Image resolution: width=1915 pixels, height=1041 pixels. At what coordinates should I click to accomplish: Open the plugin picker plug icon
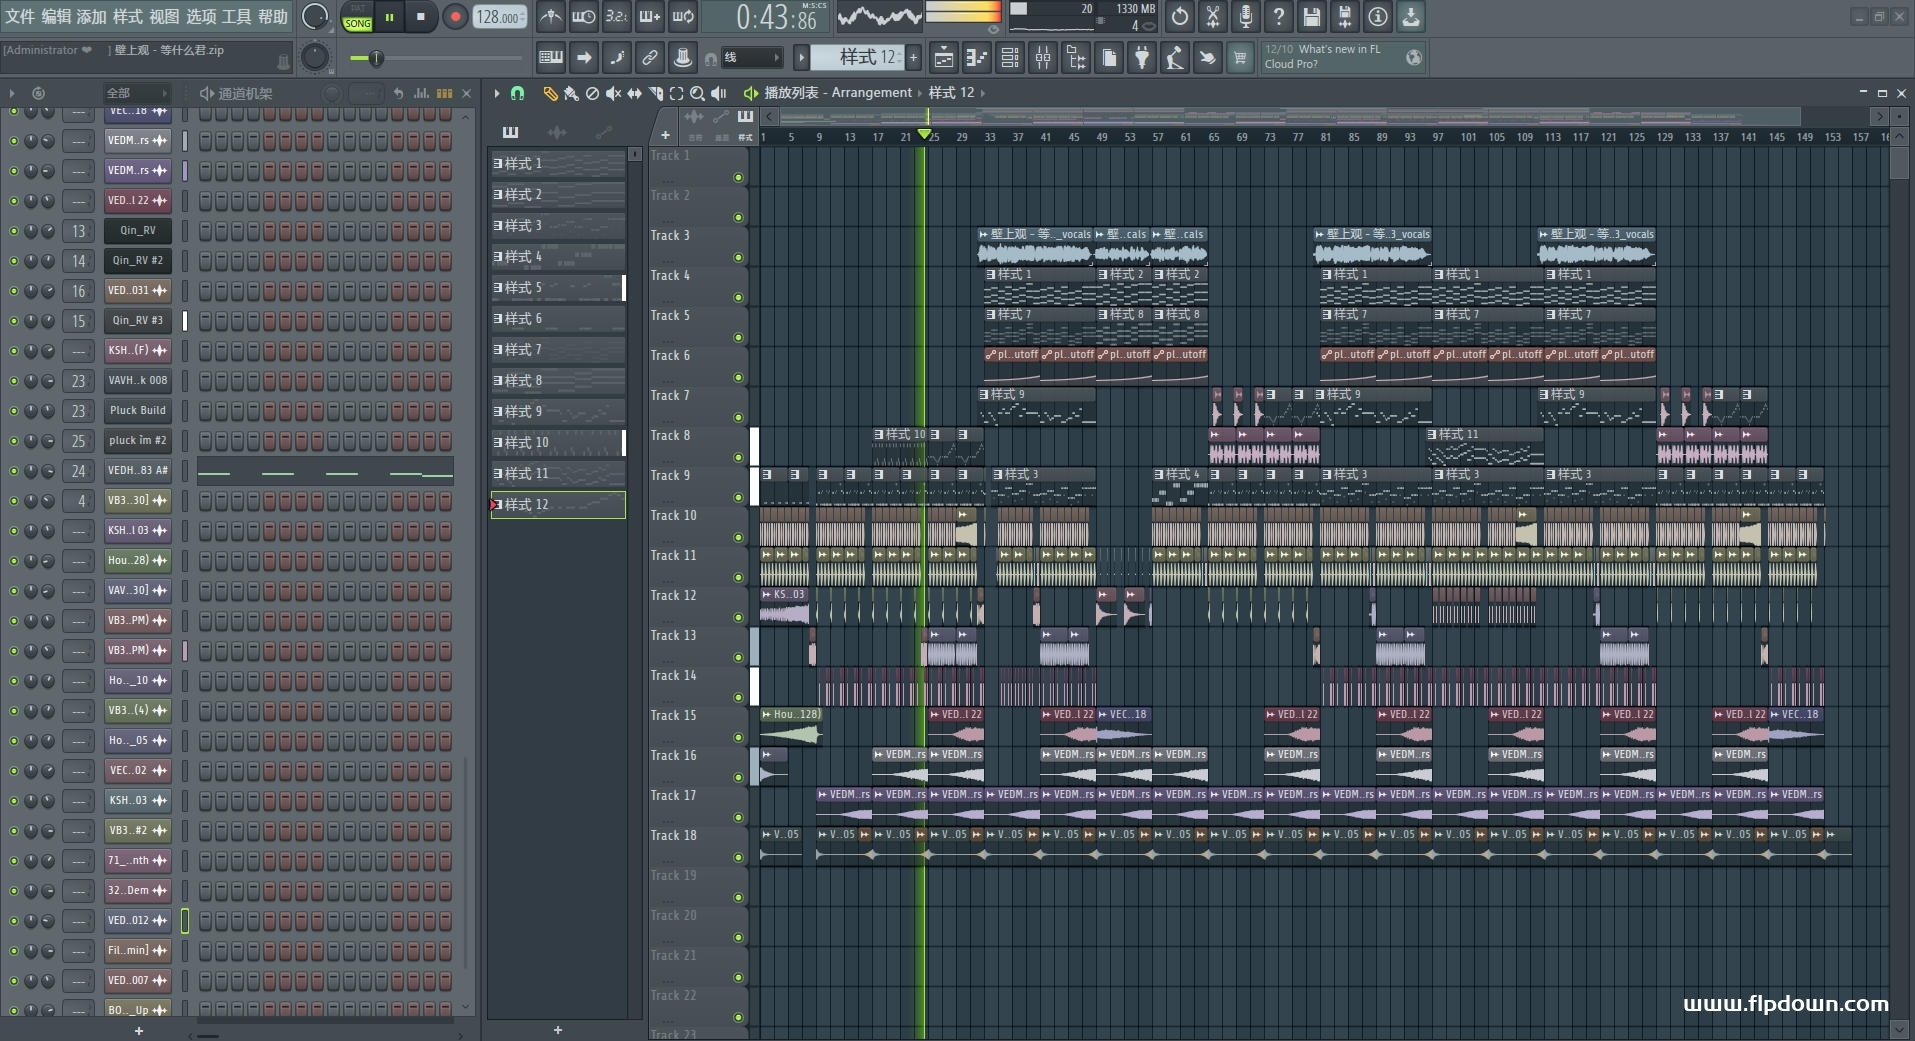point(1142,58)
